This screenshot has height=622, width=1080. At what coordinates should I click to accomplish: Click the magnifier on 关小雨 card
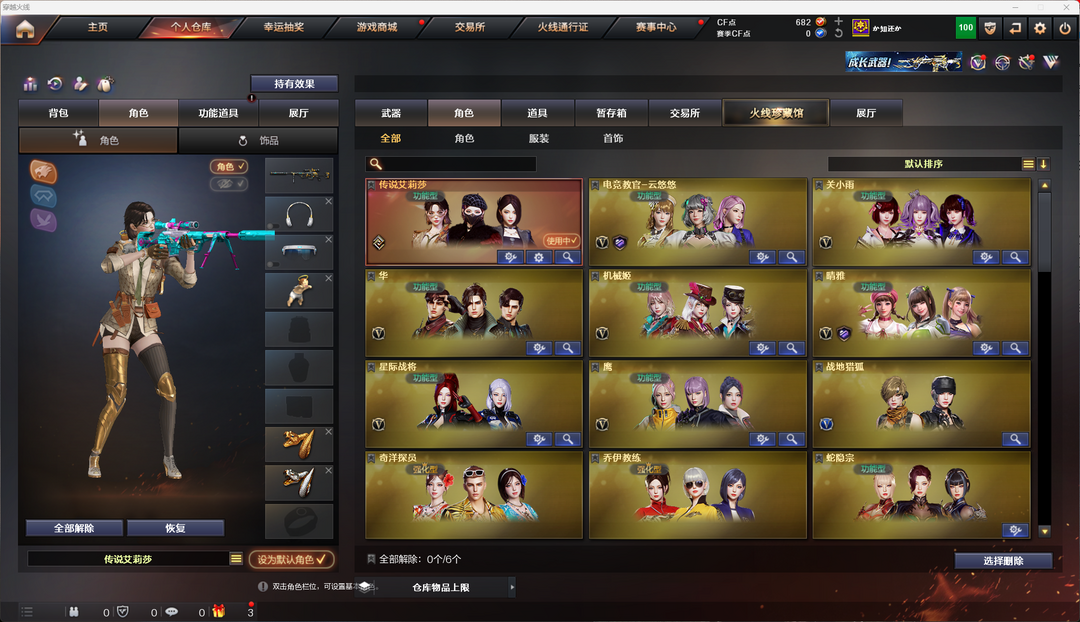coord(1015,257)
